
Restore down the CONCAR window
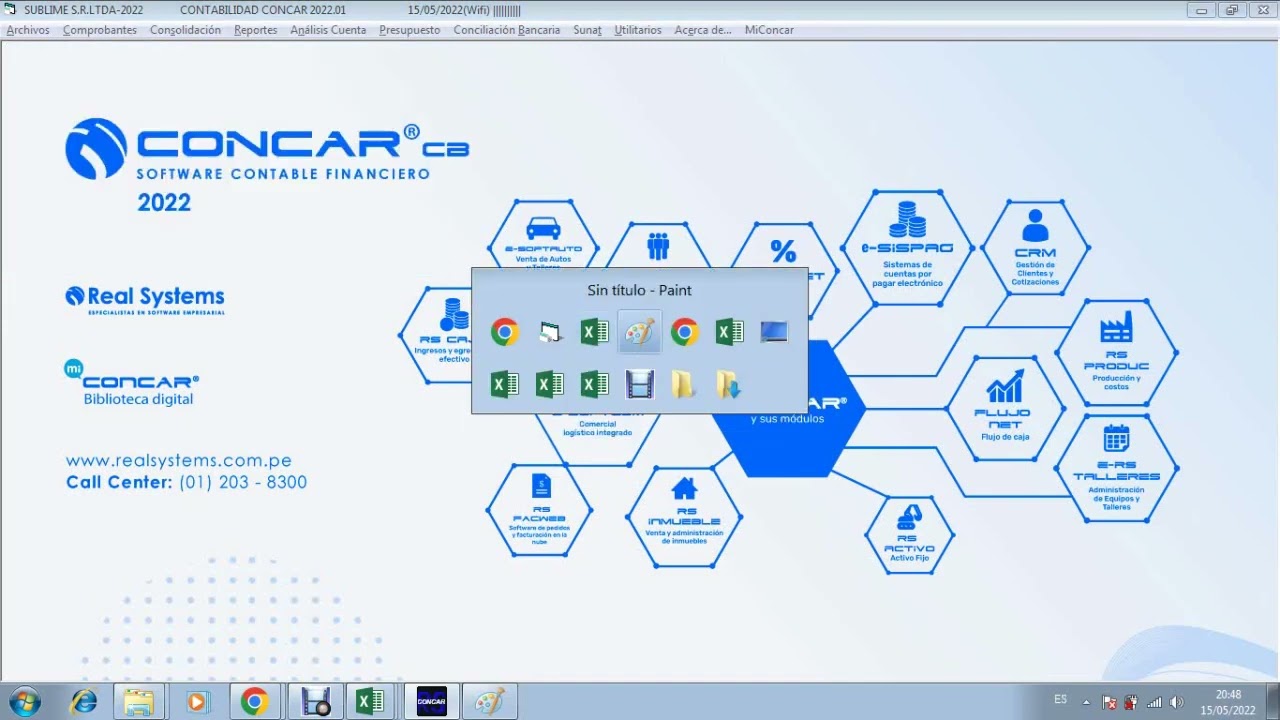pyautogui.click(x=1232, y=10)
